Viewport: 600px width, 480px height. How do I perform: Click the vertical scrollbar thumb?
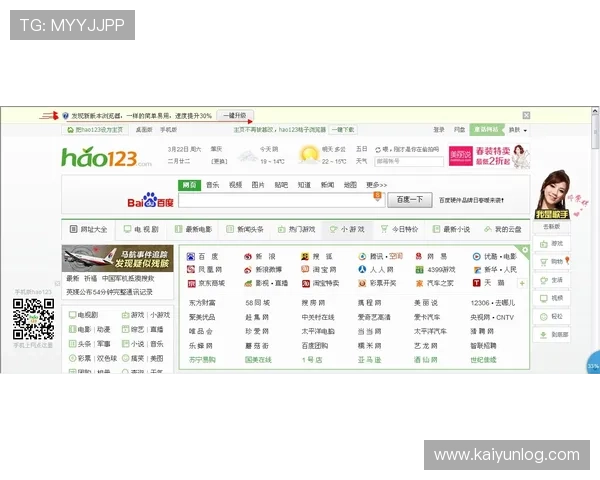tap(595, 132)
